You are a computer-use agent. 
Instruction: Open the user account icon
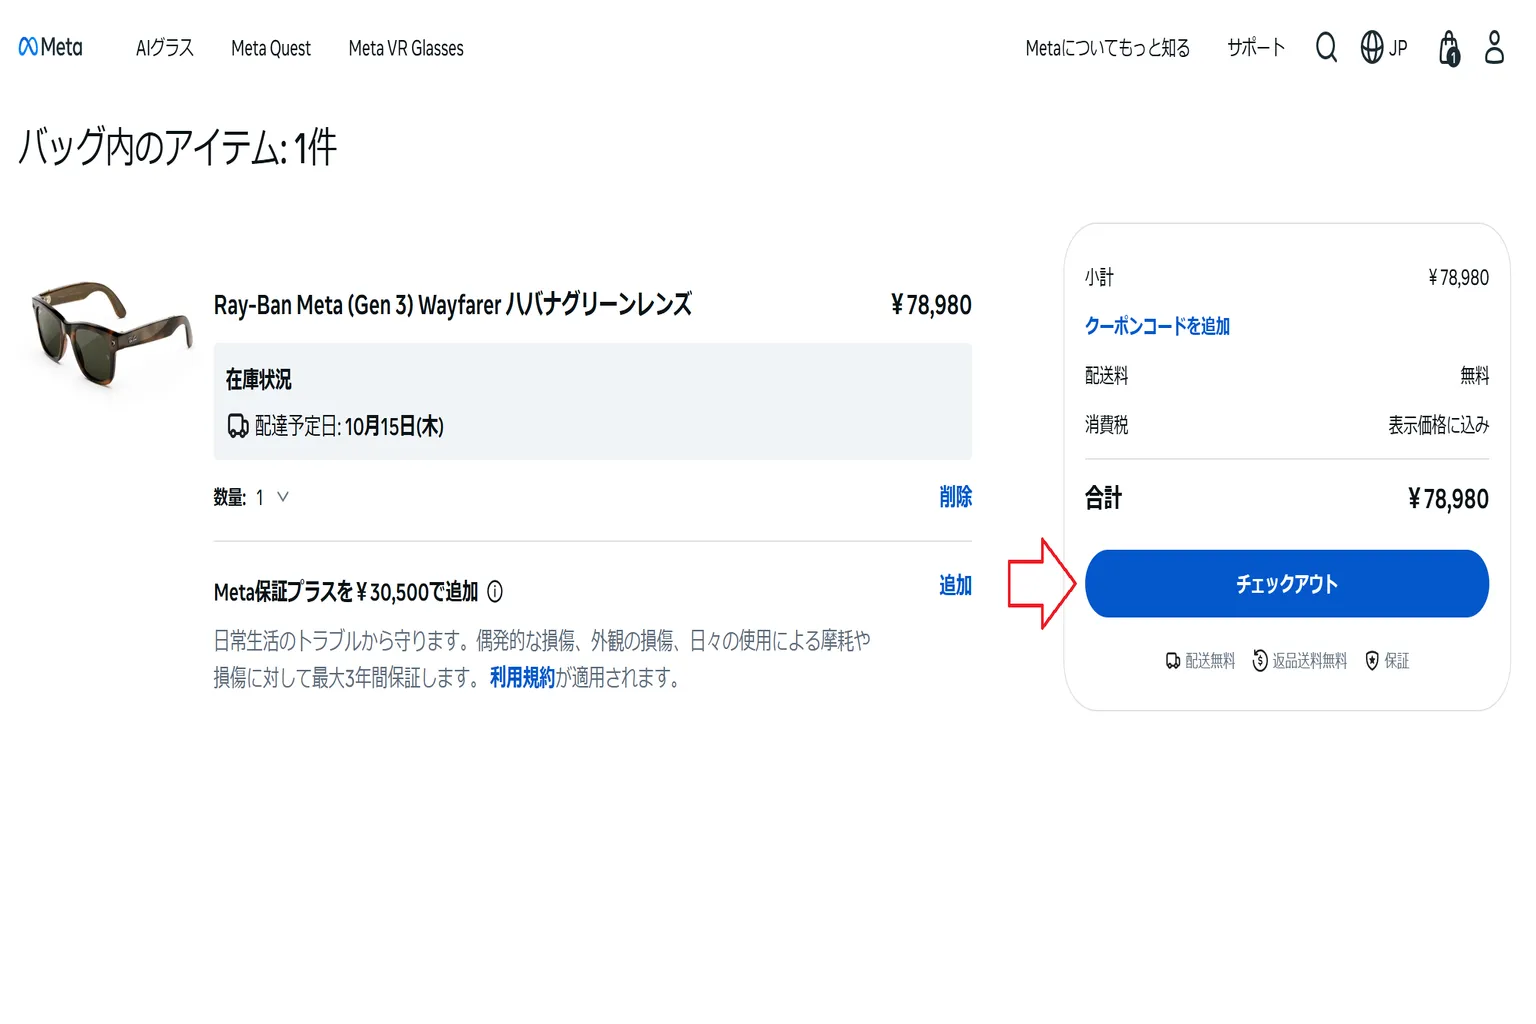[1494, 47]
